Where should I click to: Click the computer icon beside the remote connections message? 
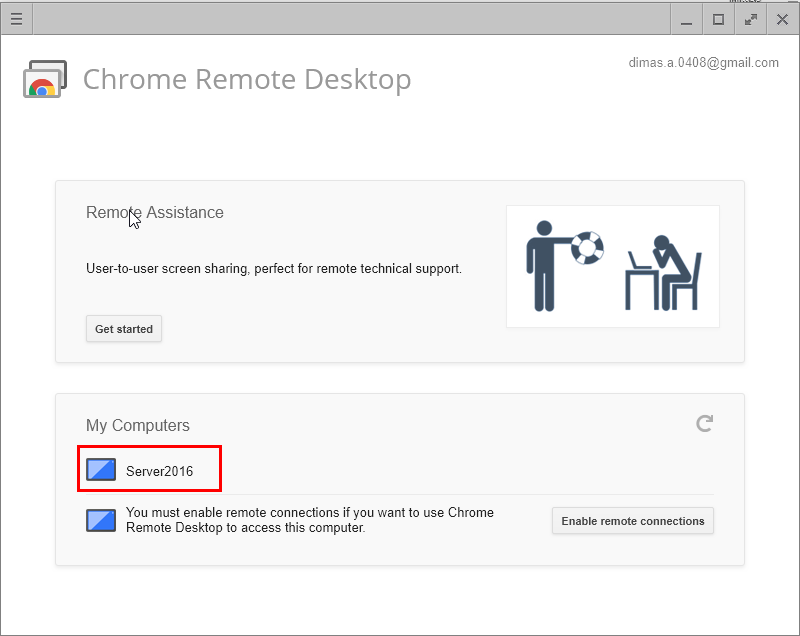[x=100, y=520]
